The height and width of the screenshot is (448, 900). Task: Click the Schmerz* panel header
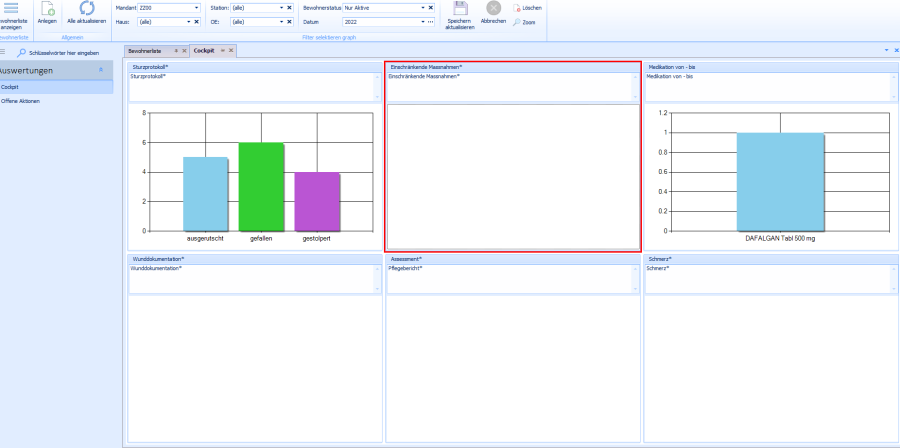tap(771, 259)
